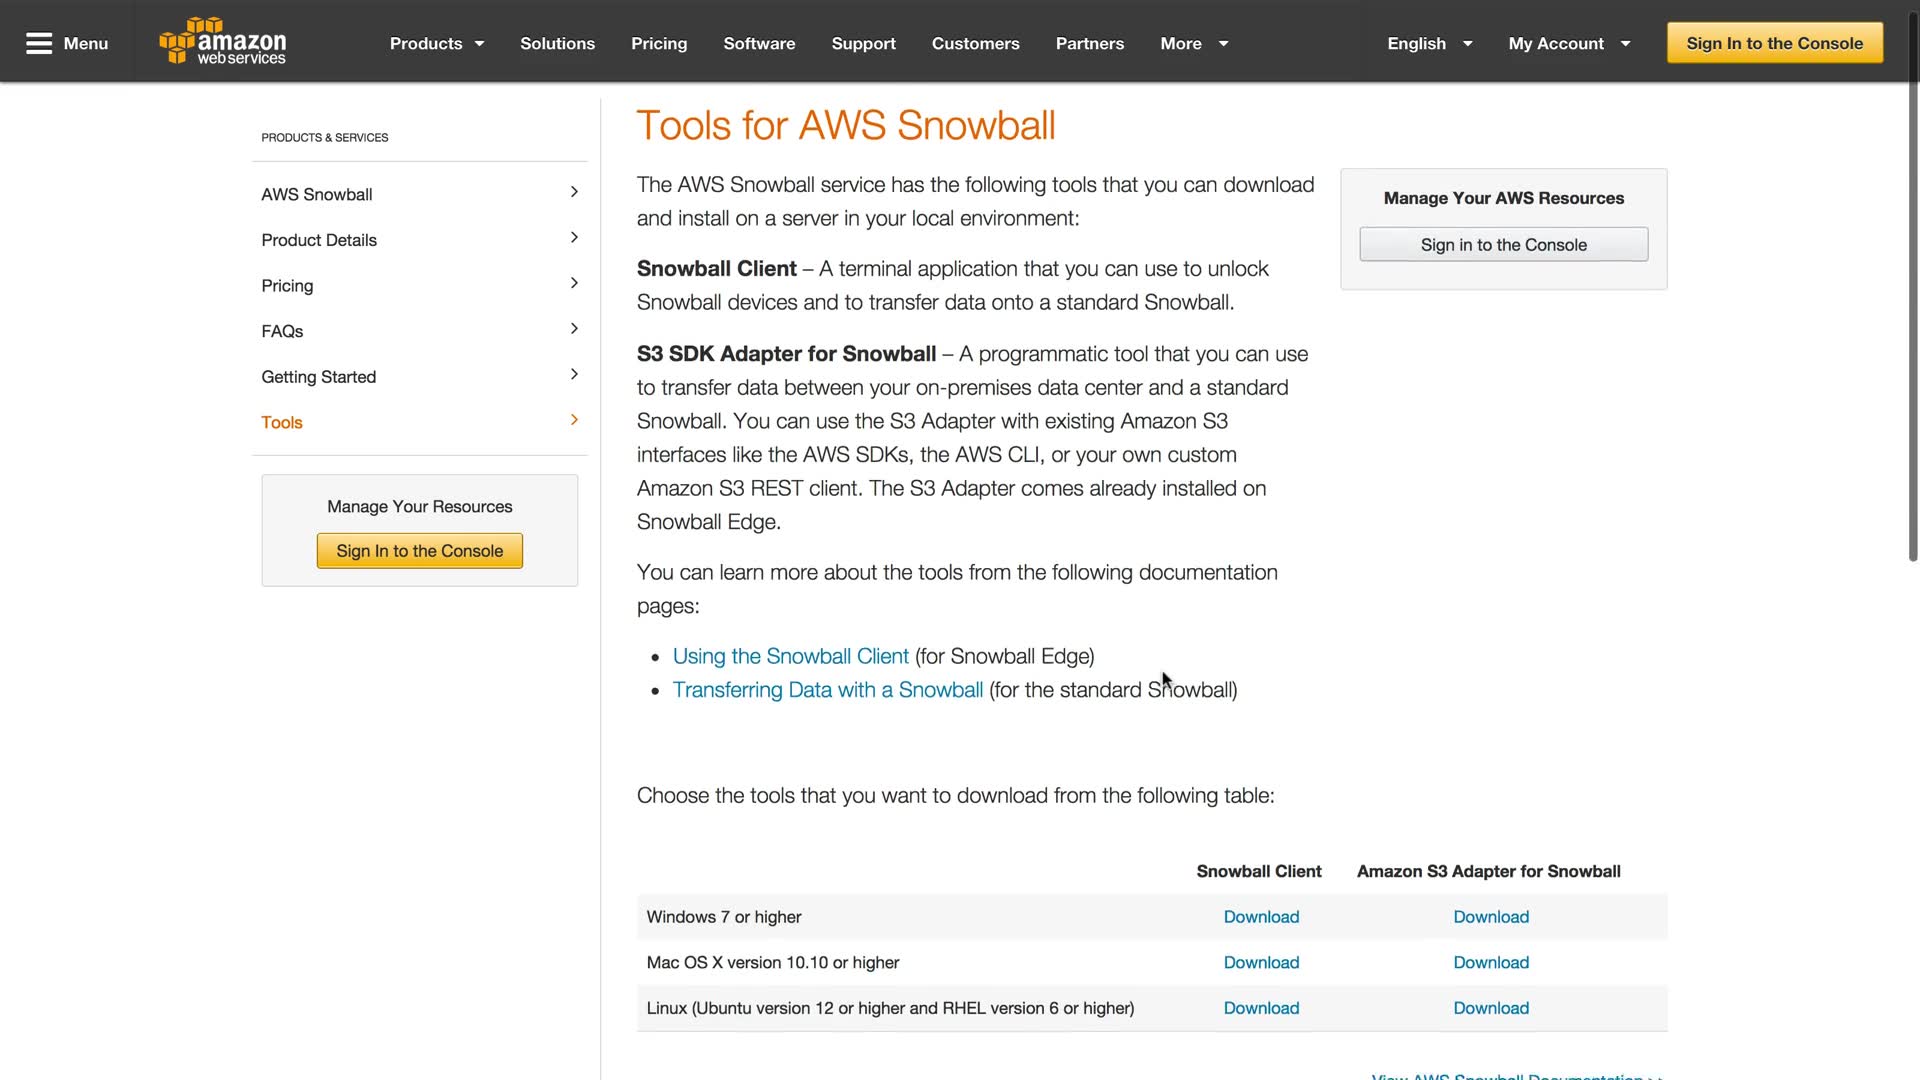Screen dimensions: 1920x1080
Task: Expand the More dropdown in navbar
Action: coord(1194,43)
